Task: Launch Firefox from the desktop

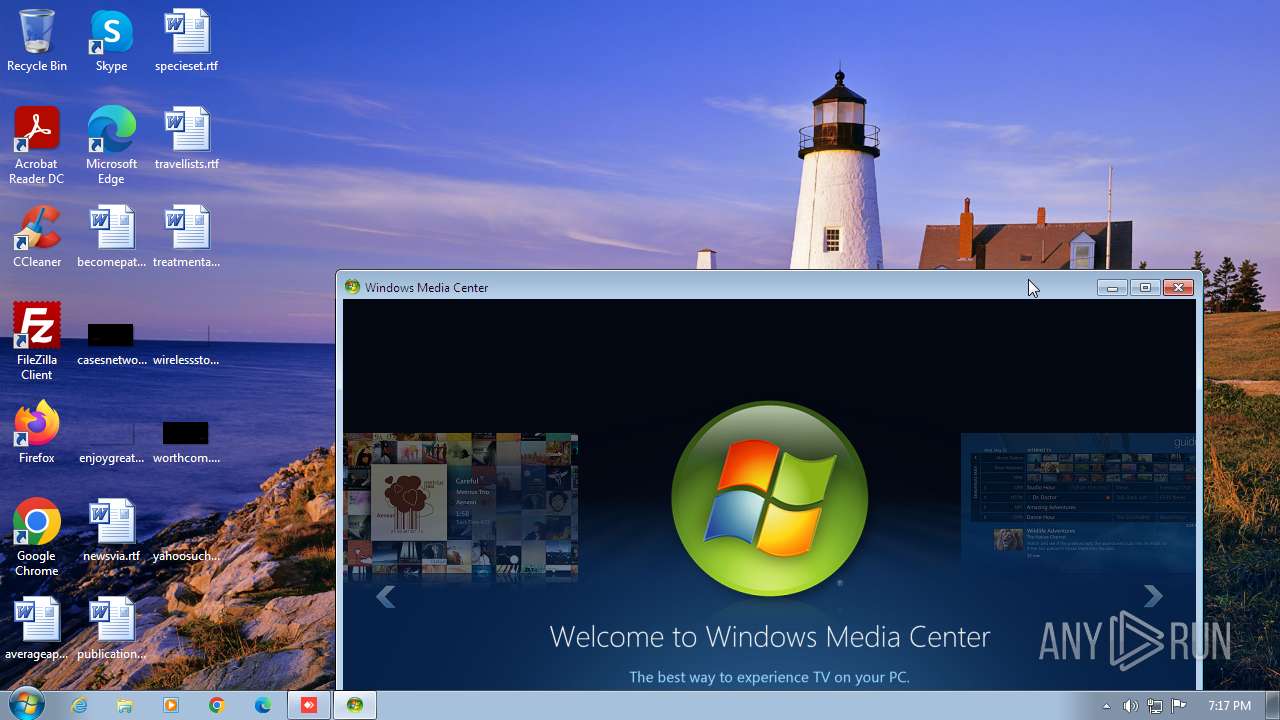Action: [x=37, y=432]
